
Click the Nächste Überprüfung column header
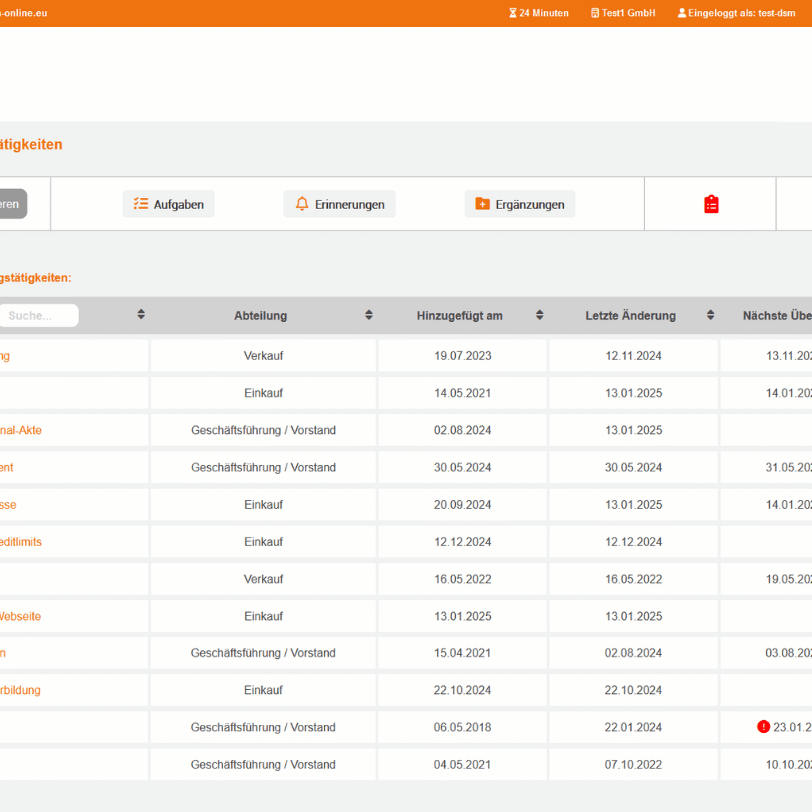[777, 316]
